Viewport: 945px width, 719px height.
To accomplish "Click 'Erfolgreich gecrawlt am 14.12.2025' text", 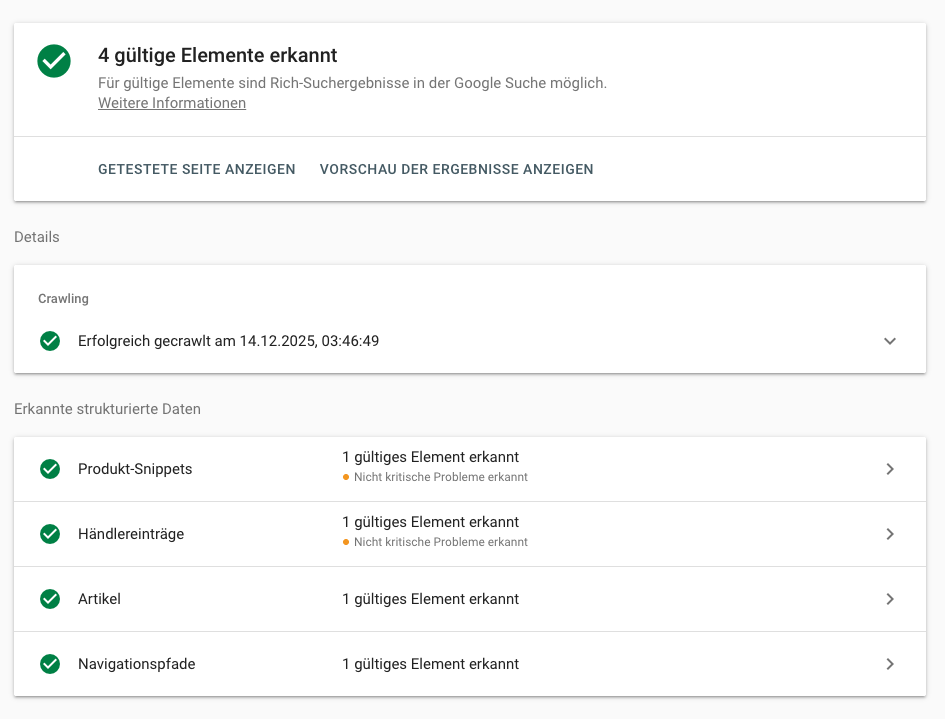I will (228, 341).
